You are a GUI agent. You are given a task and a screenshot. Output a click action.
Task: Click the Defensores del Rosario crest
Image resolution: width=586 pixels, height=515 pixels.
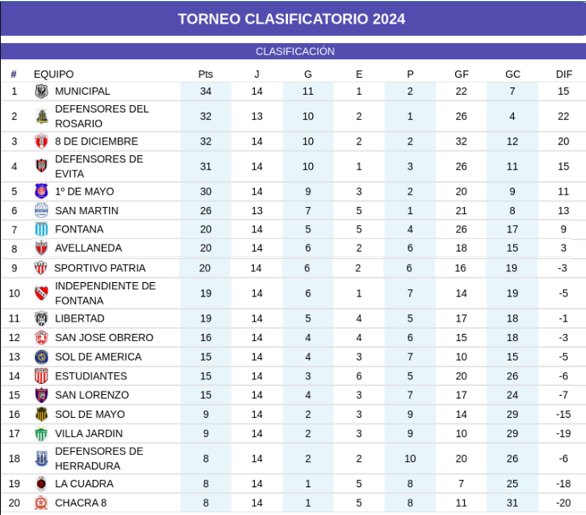tap(42, 116)
